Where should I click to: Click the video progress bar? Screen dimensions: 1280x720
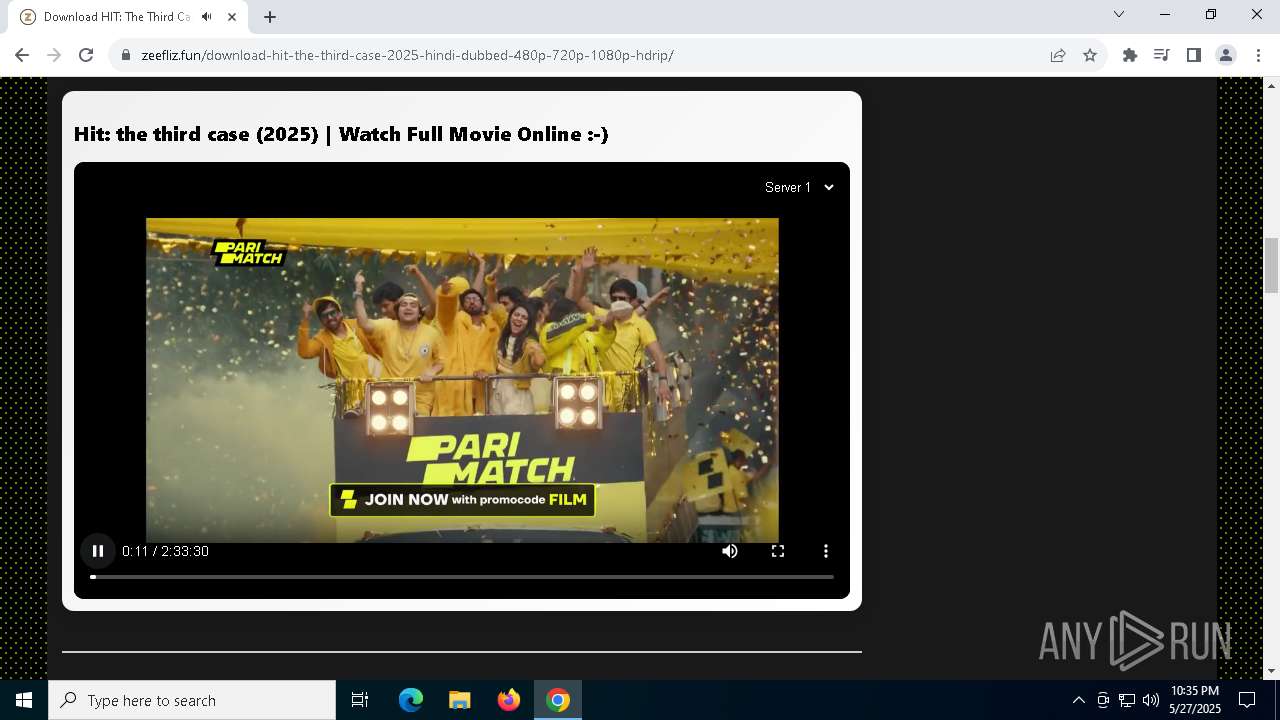tap(462, 577)
